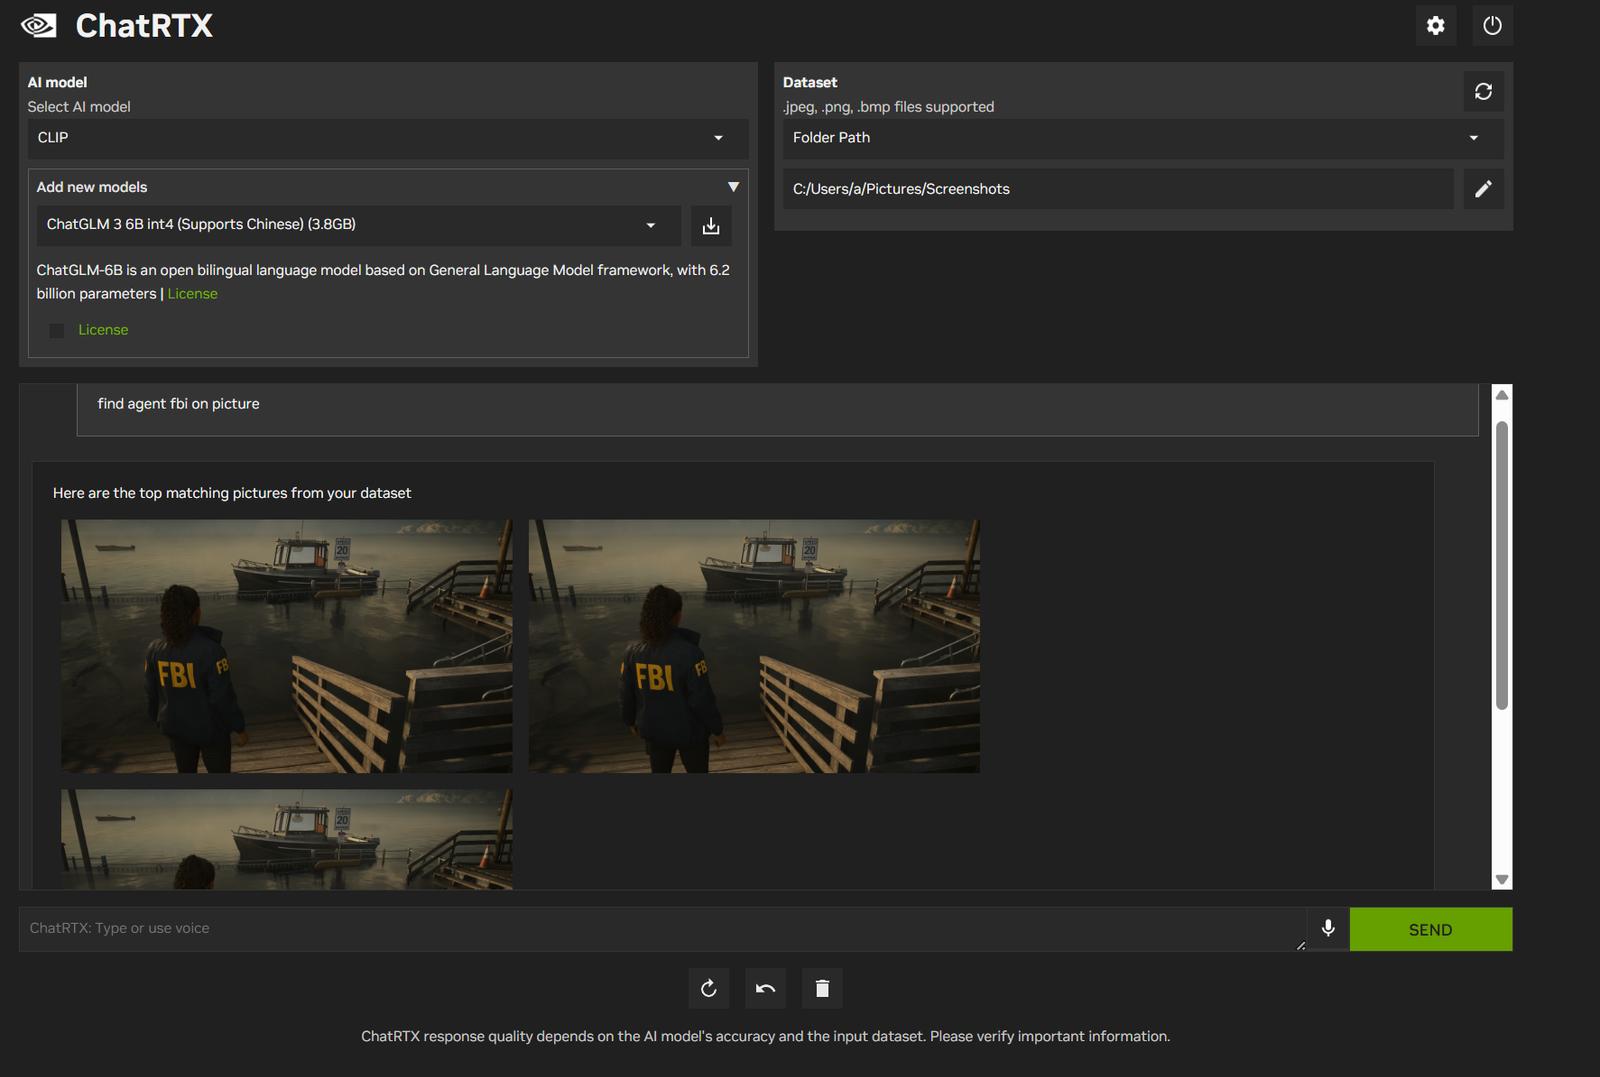Click the ChatRTX title text

pyautogui.click(x=144, y=26)
